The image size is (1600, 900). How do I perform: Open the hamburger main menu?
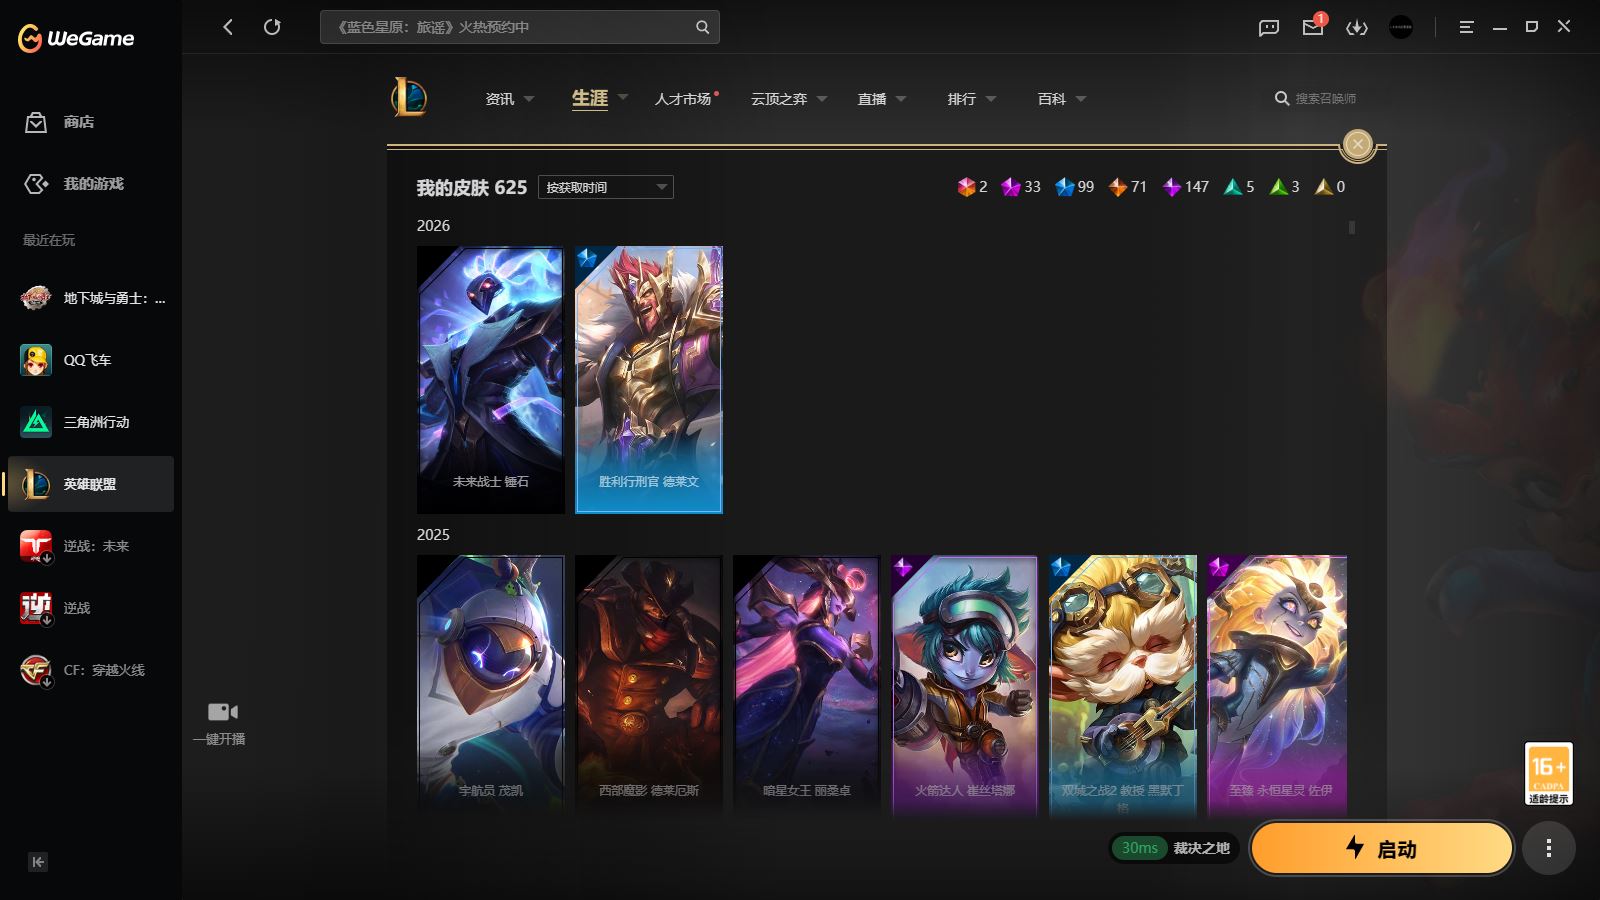click(1466, 27)
